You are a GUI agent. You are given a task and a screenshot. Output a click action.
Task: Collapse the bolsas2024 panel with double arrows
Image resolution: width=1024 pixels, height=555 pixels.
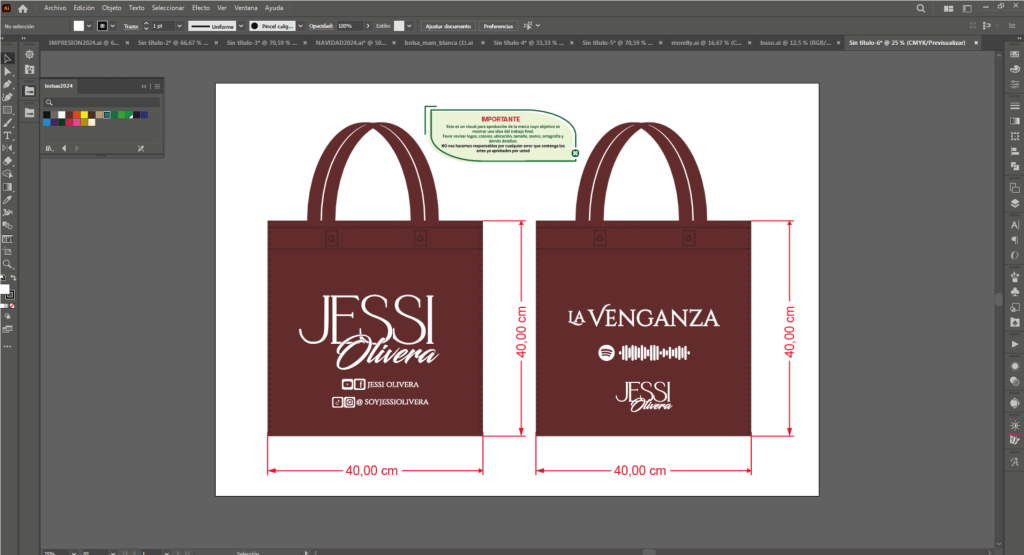pos(144,86)
